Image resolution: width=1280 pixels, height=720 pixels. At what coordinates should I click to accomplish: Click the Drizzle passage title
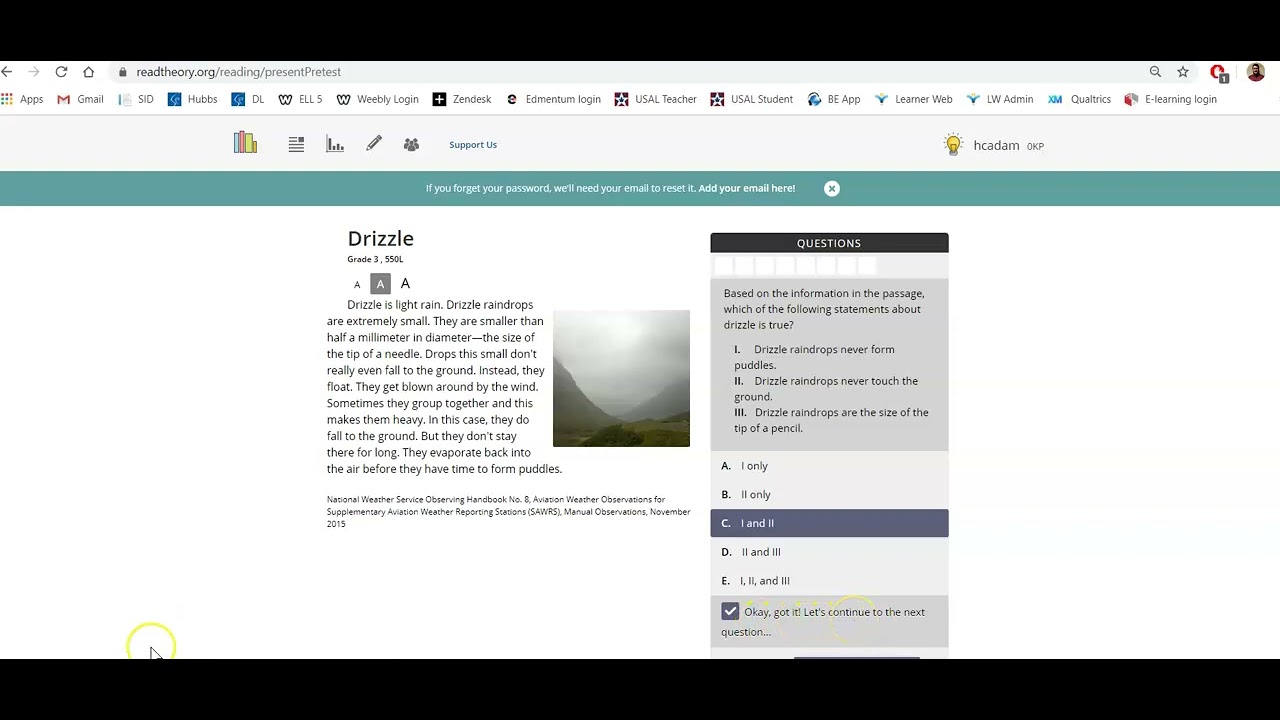pos(380,238)
